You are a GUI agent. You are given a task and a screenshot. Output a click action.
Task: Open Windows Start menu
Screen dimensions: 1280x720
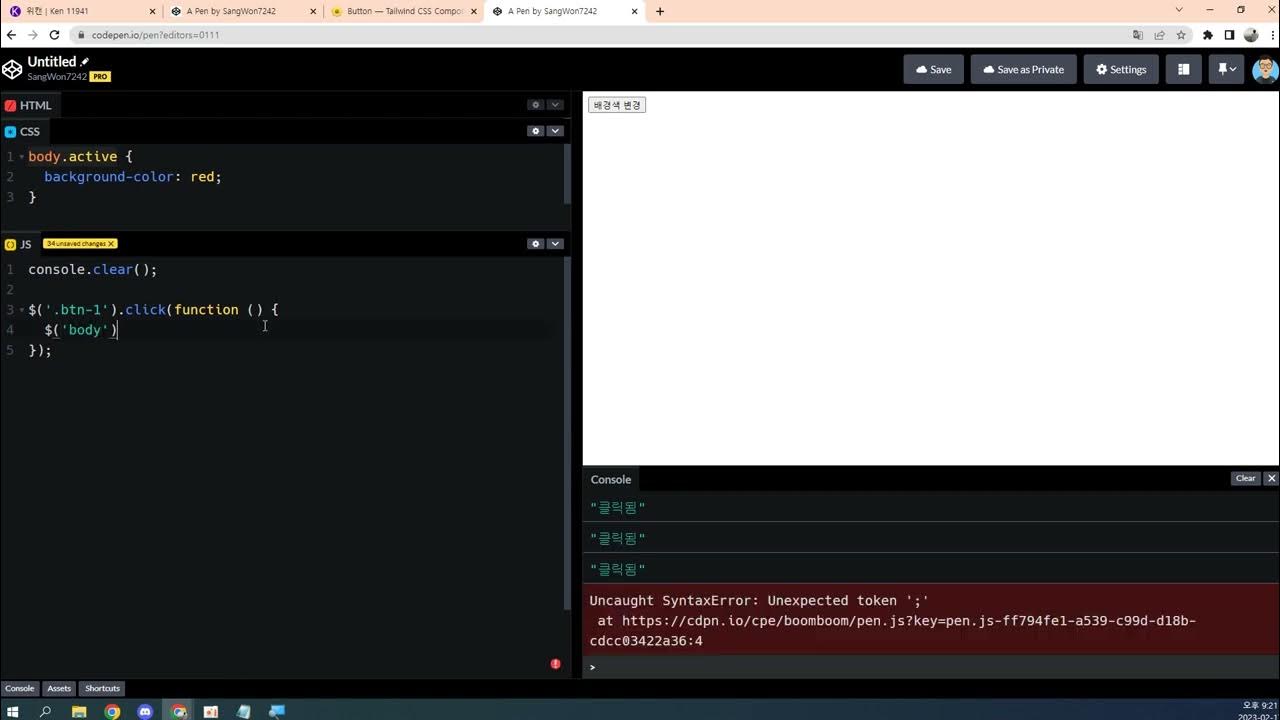pyautogui.click(x=13, y=712)
